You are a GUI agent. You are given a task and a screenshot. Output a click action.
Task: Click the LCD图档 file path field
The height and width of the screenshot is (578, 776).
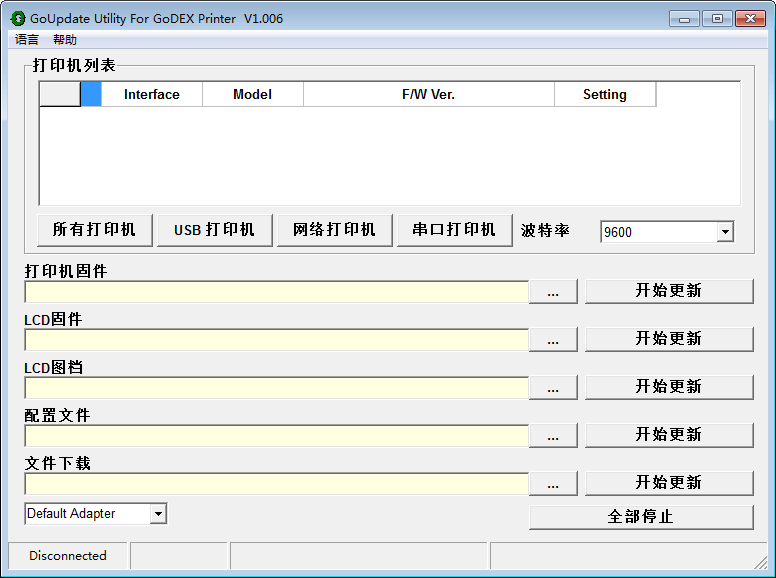click(277, 387)
